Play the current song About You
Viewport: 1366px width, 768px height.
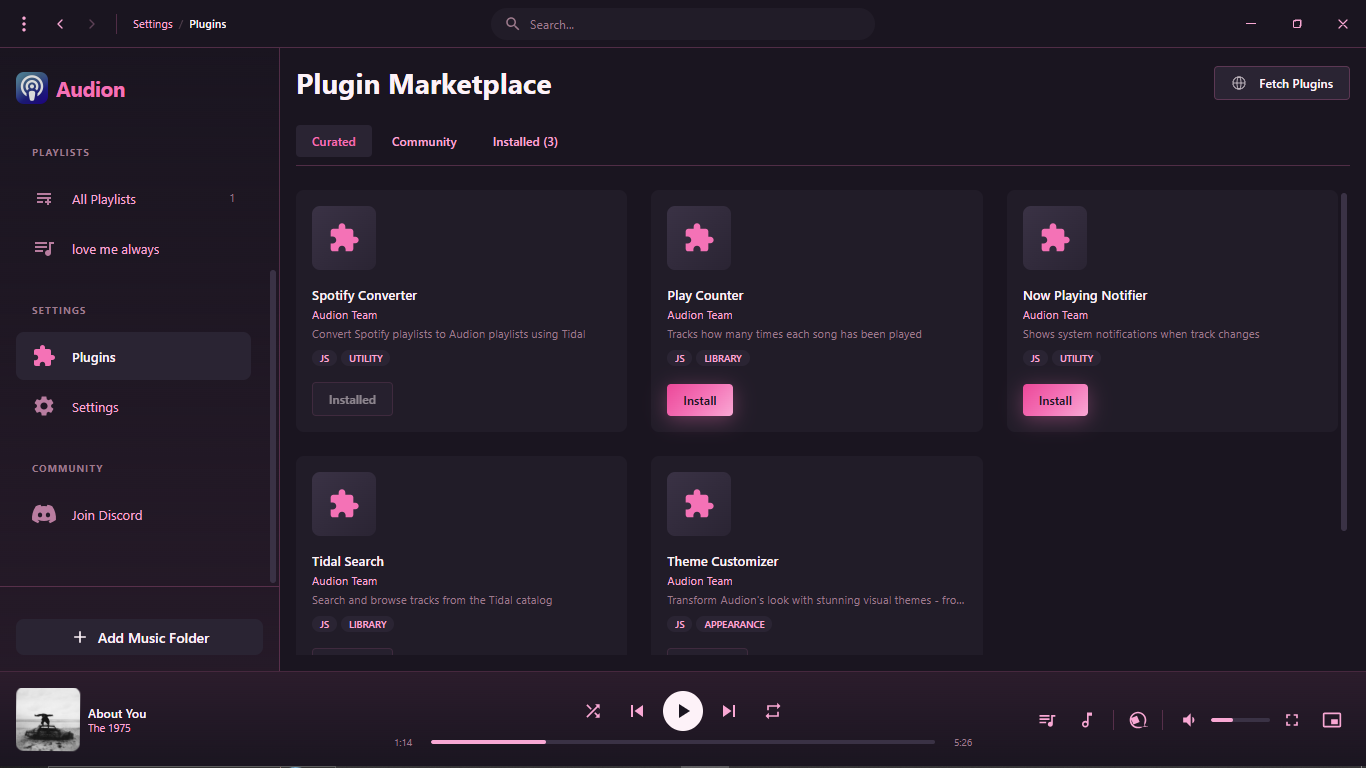[x=683, y=711]
